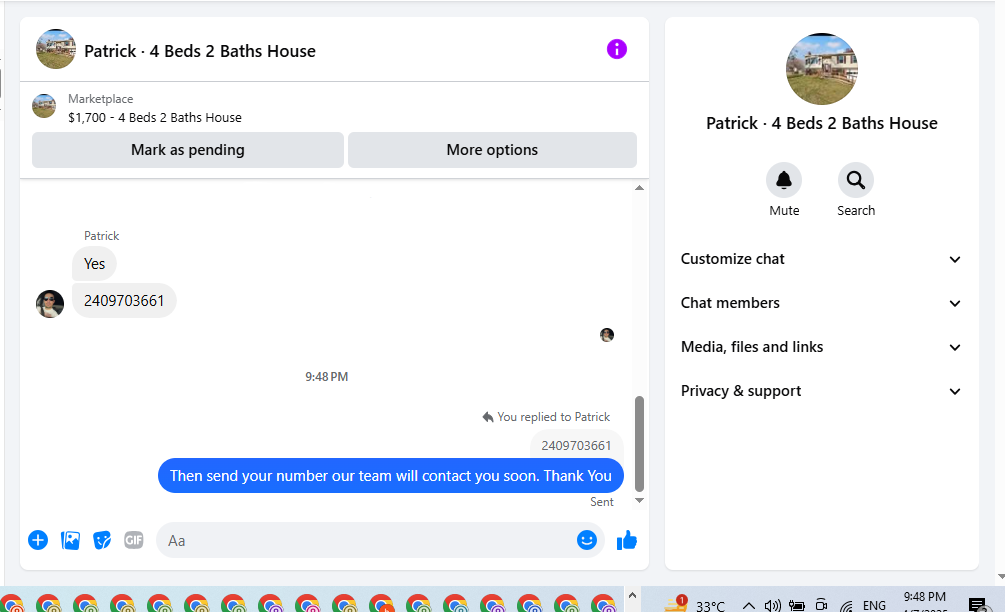This screenshot has height=612, width=1005.
Task: Click the large listing photo in right panel
Action: [x=822, y=69]
